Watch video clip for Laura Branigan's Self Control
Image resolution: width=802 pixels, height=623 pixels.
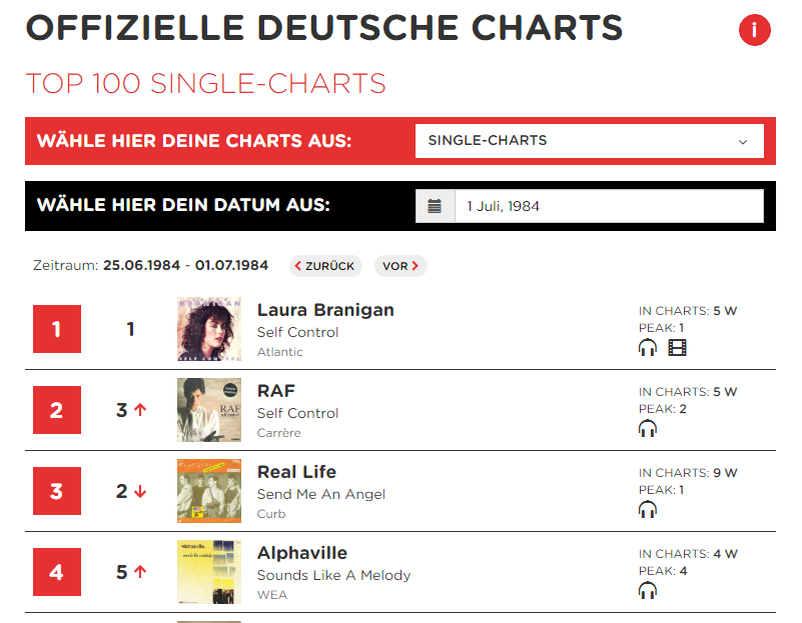click(x=677, y=348)
